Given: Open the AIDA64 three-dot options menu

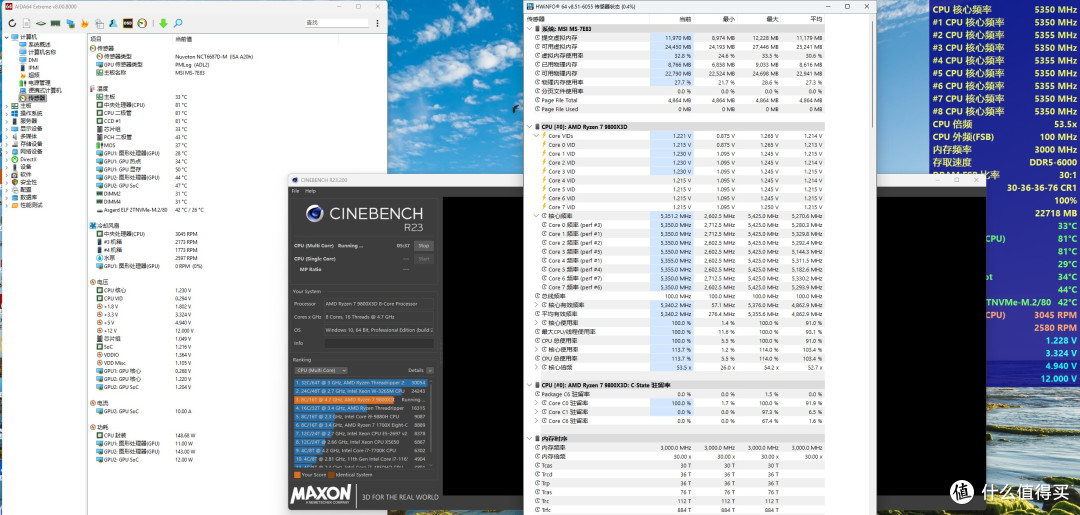Looking at the screenshot, I should [377, 23].
